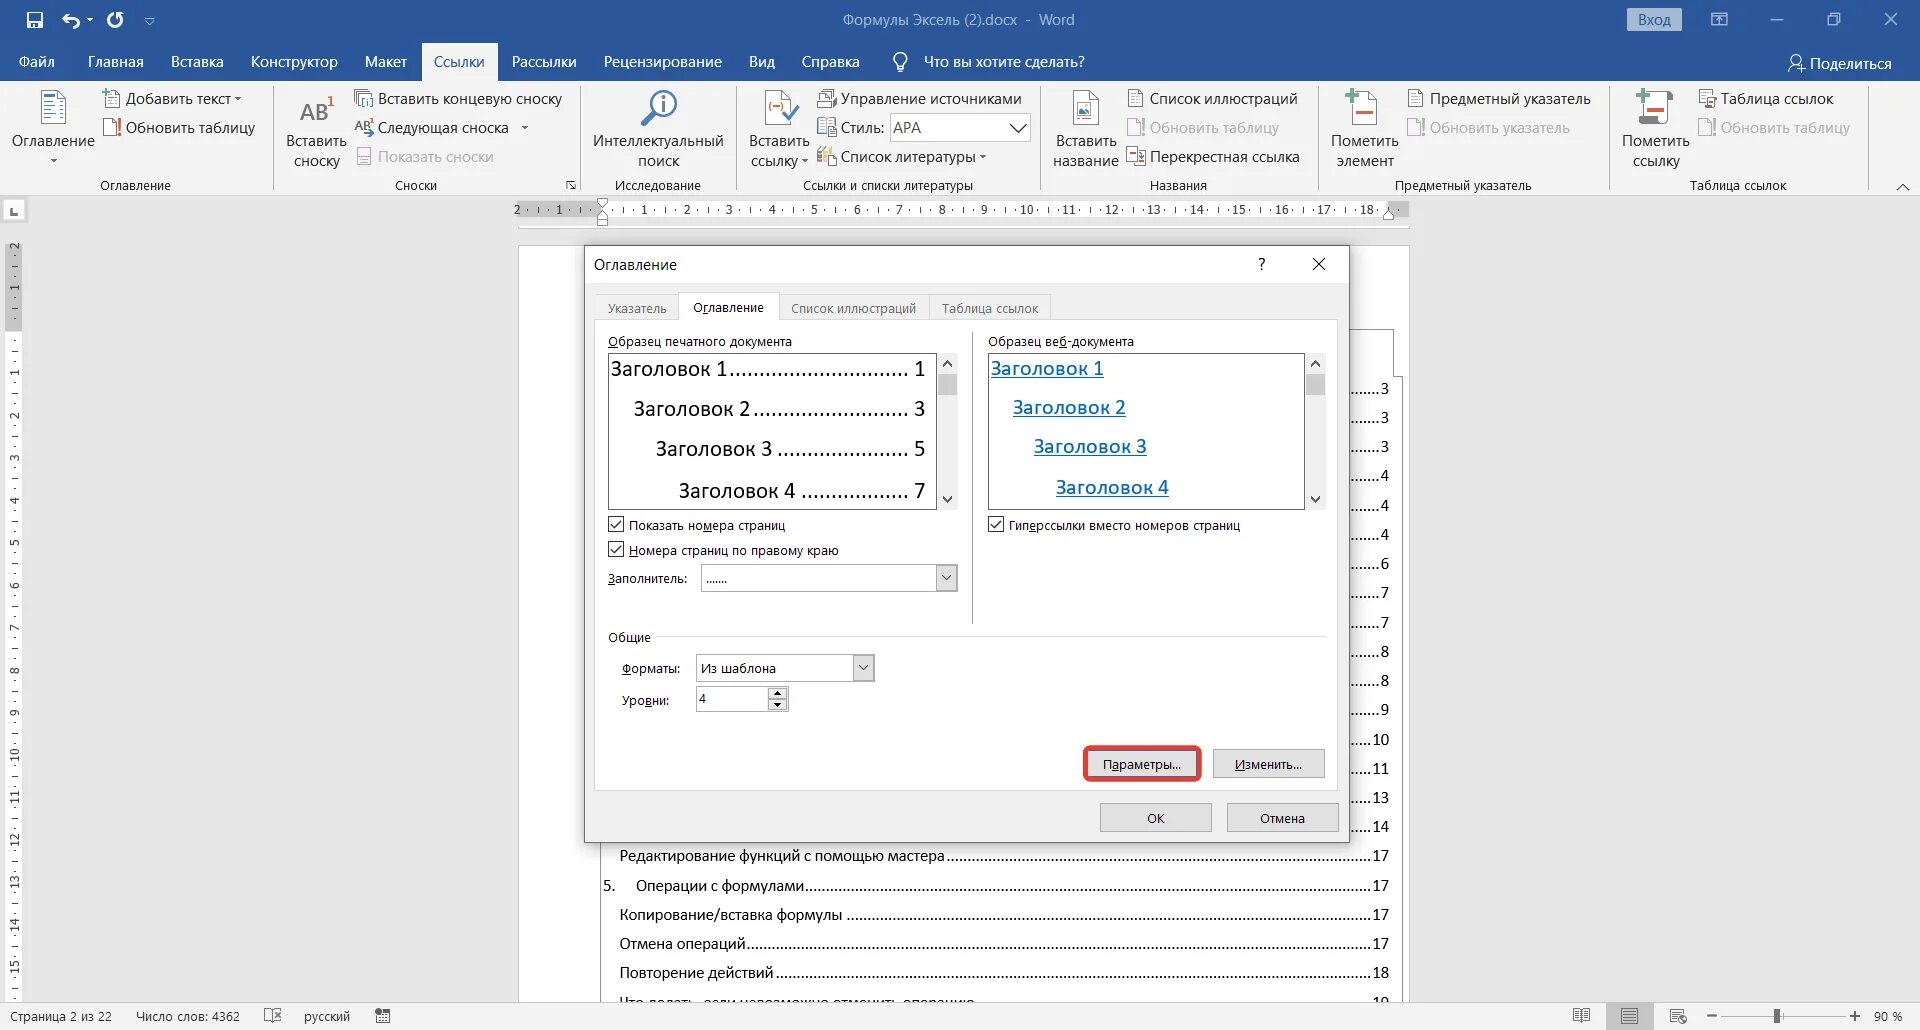This screenshot has height=1030, width=1920.
Task: Zoom out with the minus button
Action: pos(1711,1016)
